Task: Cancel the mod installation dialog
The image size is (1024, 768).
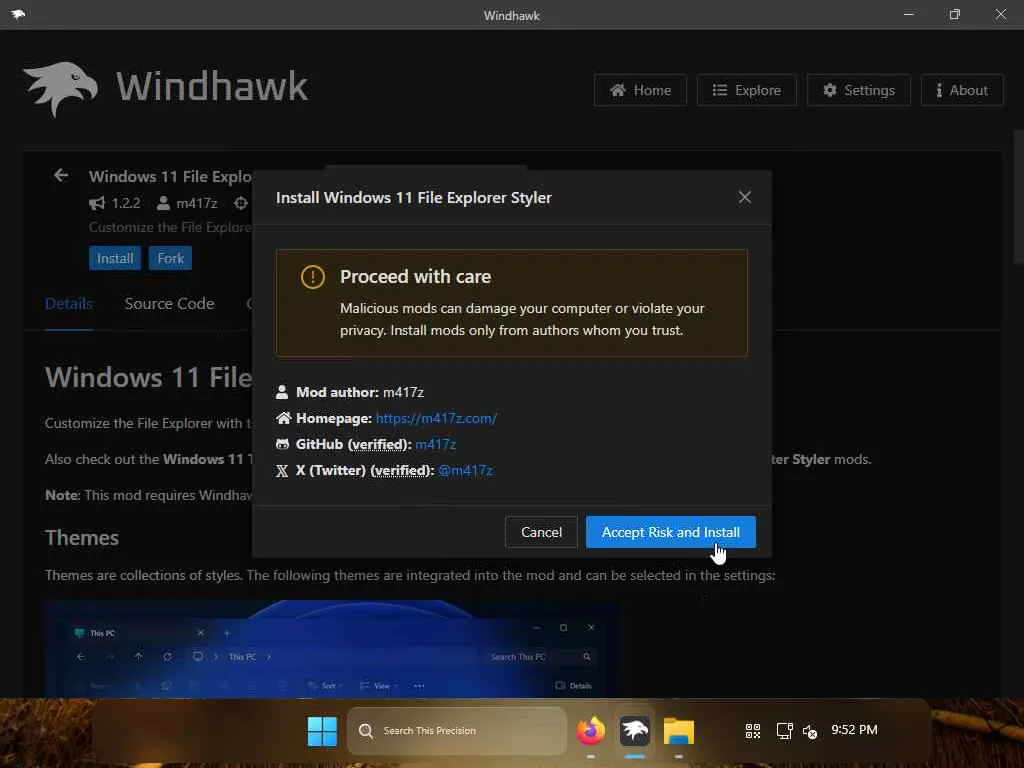Action: click(x=541, y=532)
